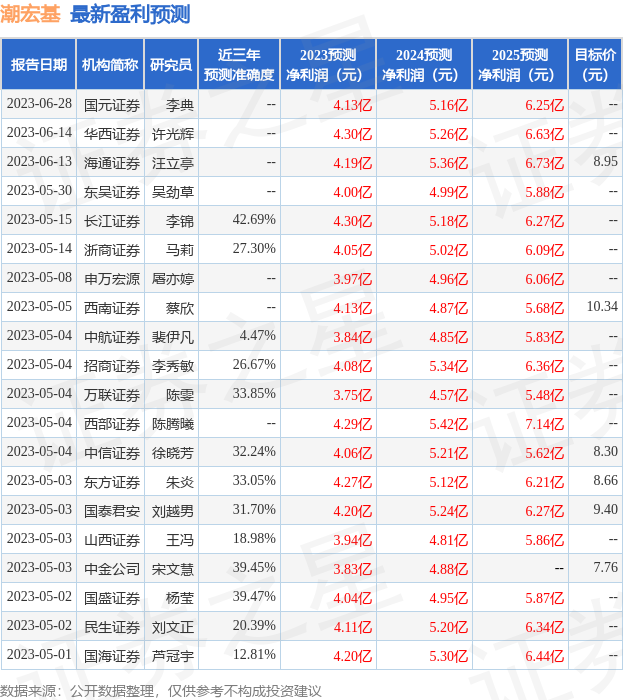Click the 报告日期 column header
The image size is (623, 700).
click(39, 64)
